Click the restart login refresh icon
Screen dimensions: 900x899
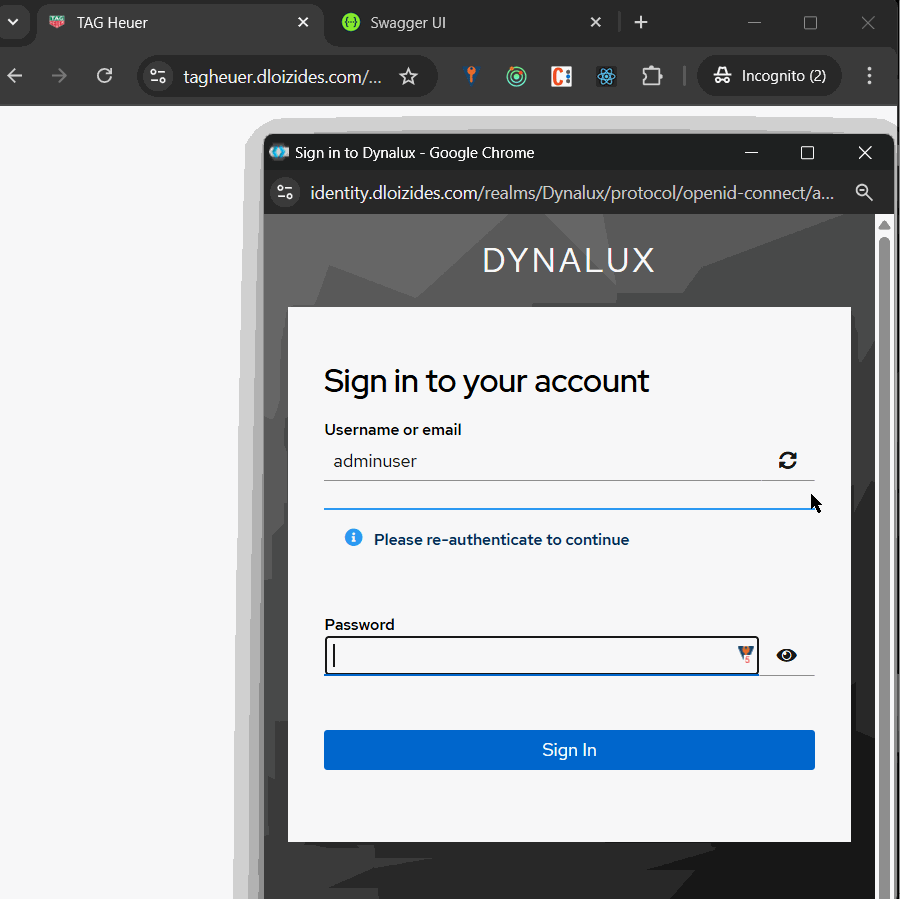[x=788, y=460]
